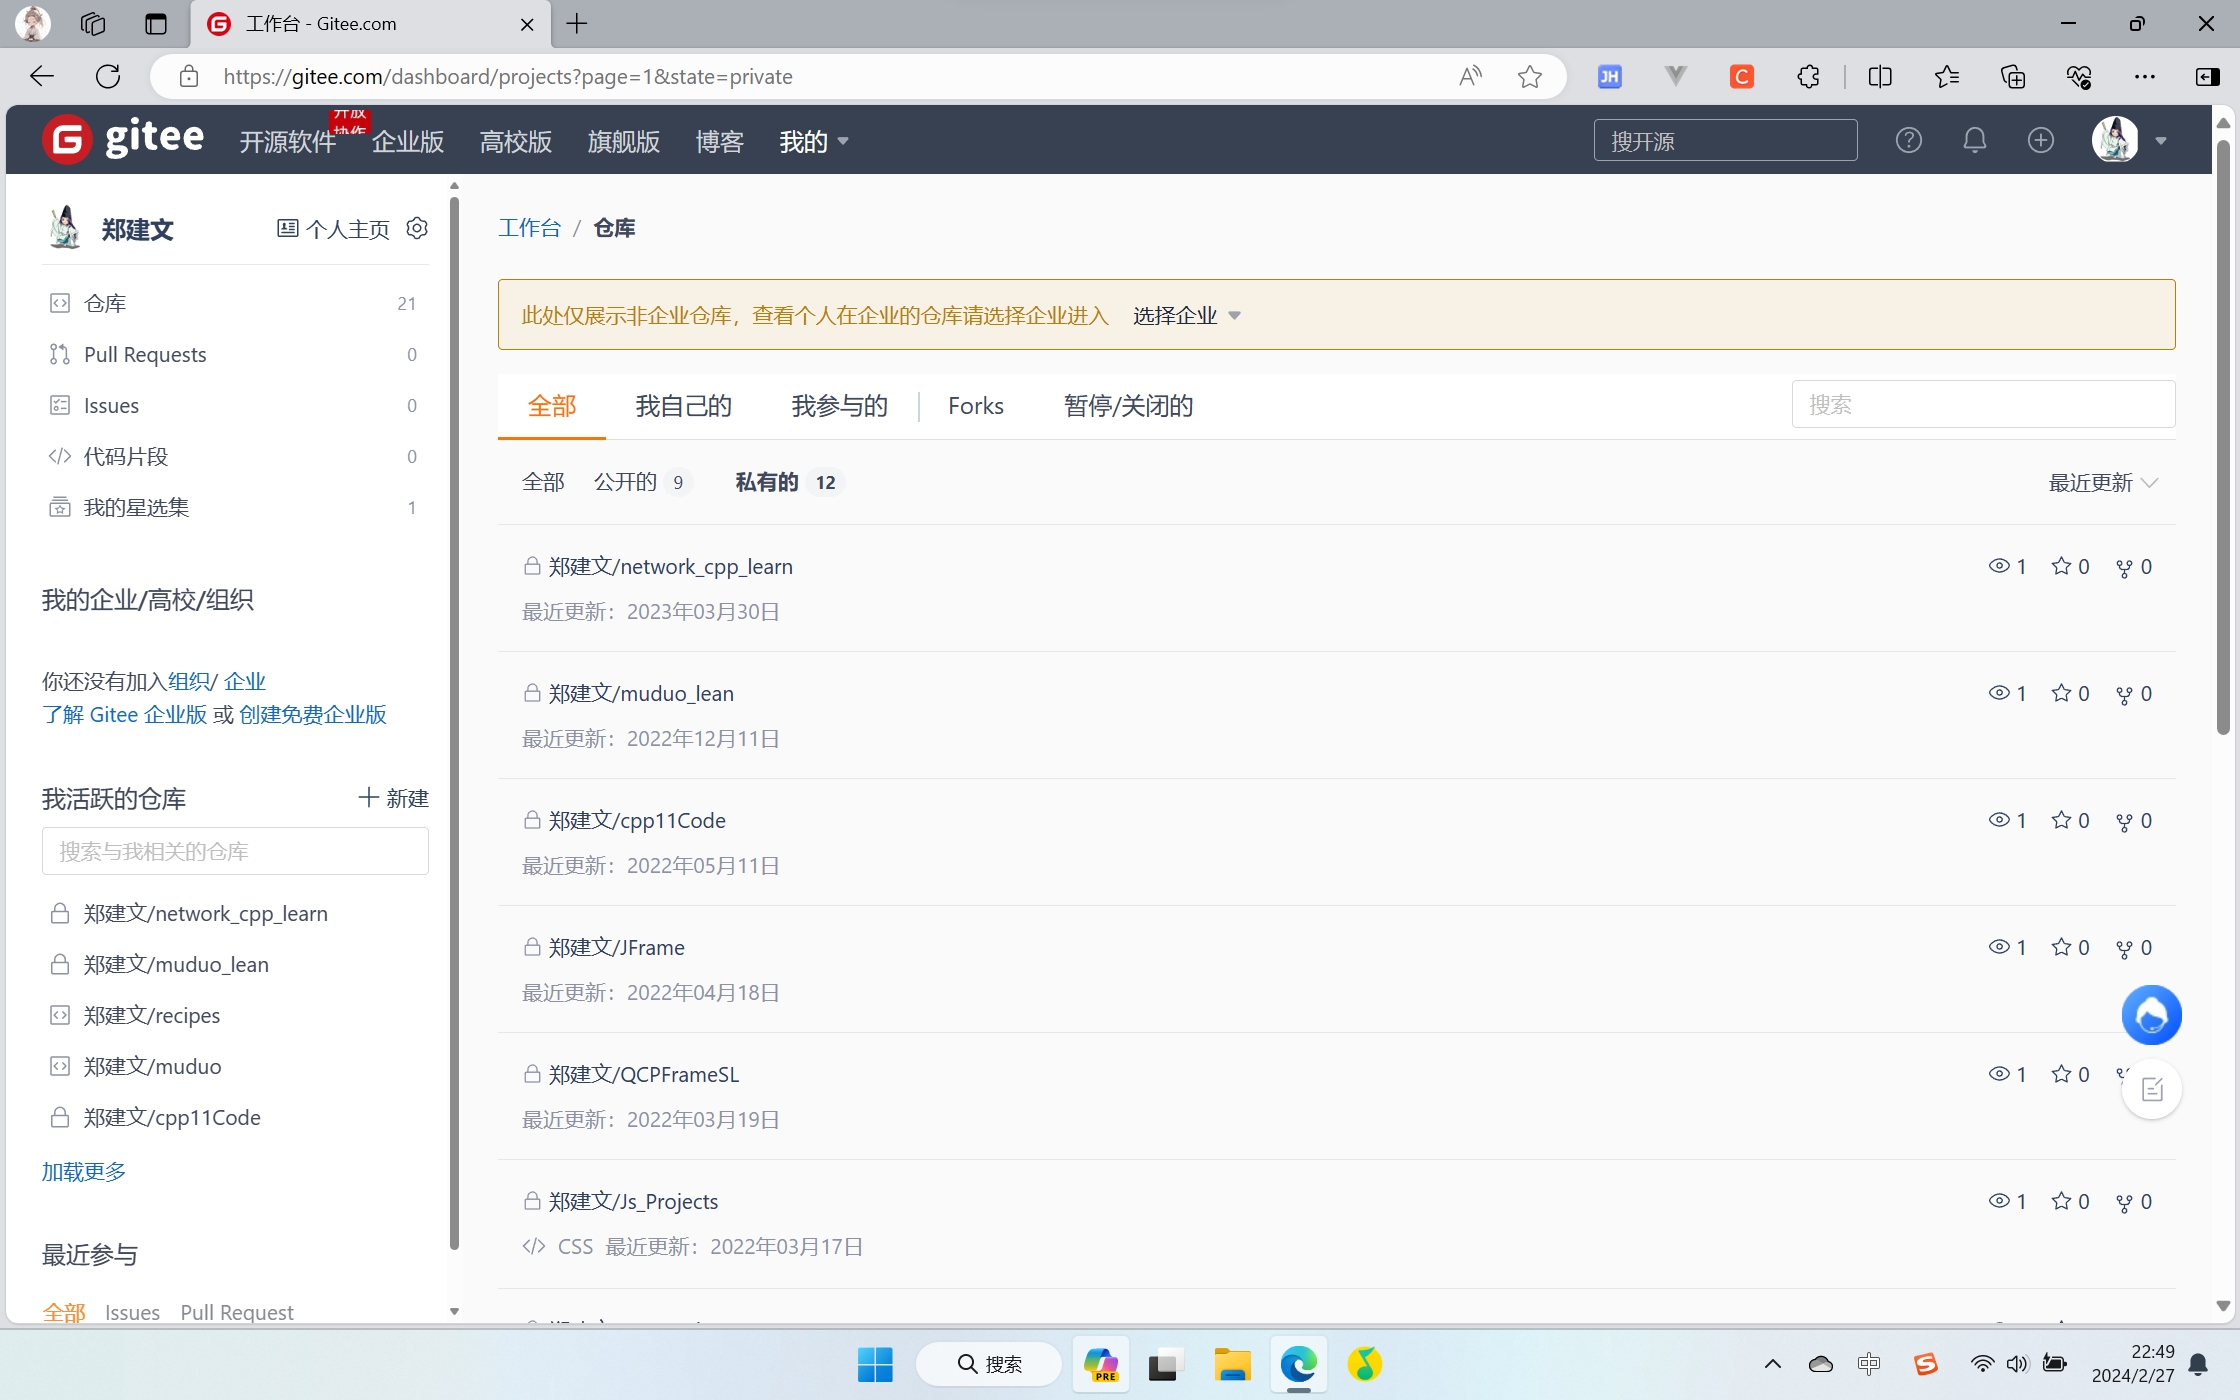Screen dimensions: 2240x1400
Task: Click the Microsoft Edge taskbar icon
Action: 1298,1364
